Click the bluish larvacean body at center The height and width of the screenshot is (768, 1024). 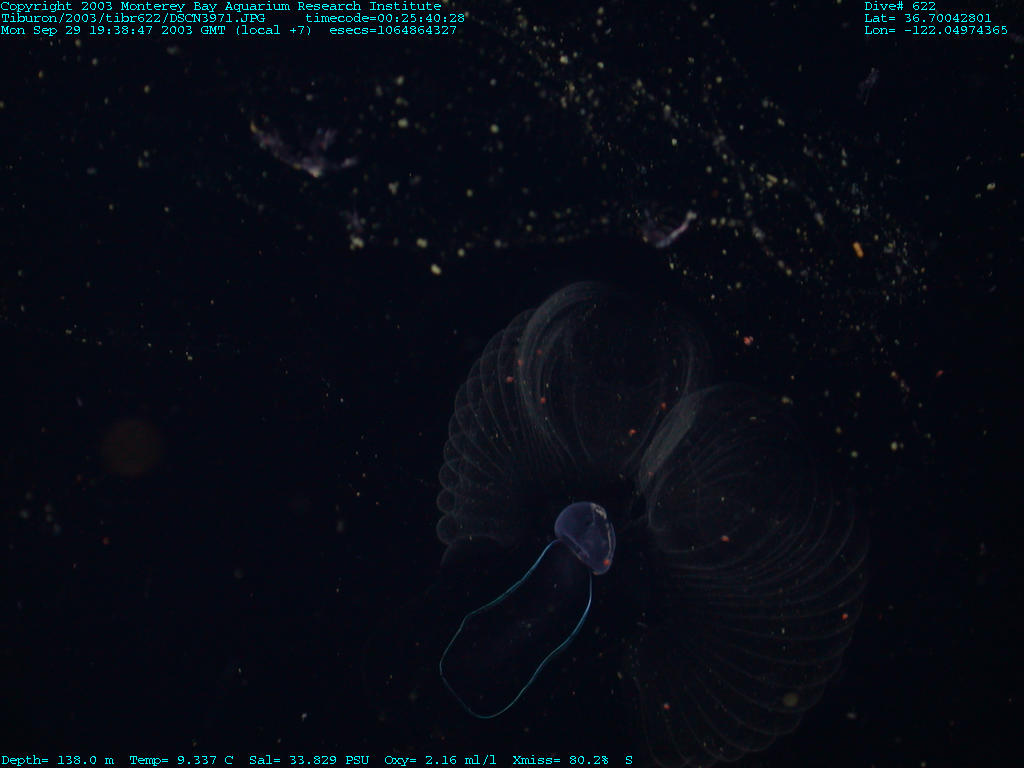[x=586, y=535]
